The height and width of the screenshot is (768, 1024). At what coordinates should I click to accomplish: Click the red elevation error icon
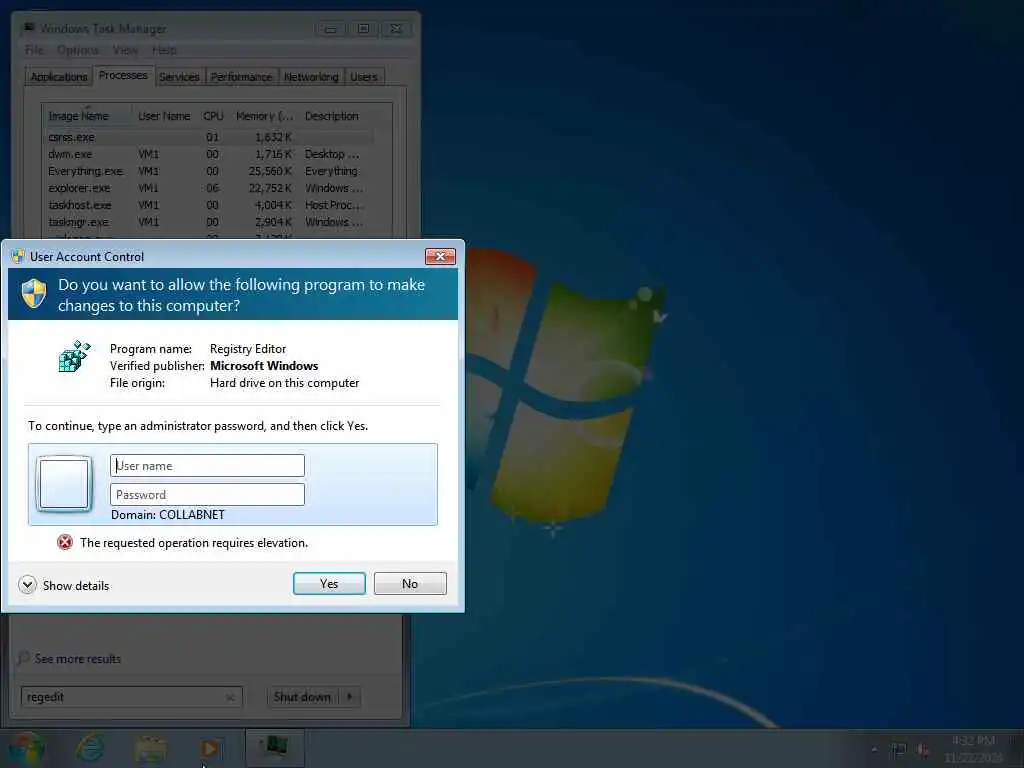[65, 542]
